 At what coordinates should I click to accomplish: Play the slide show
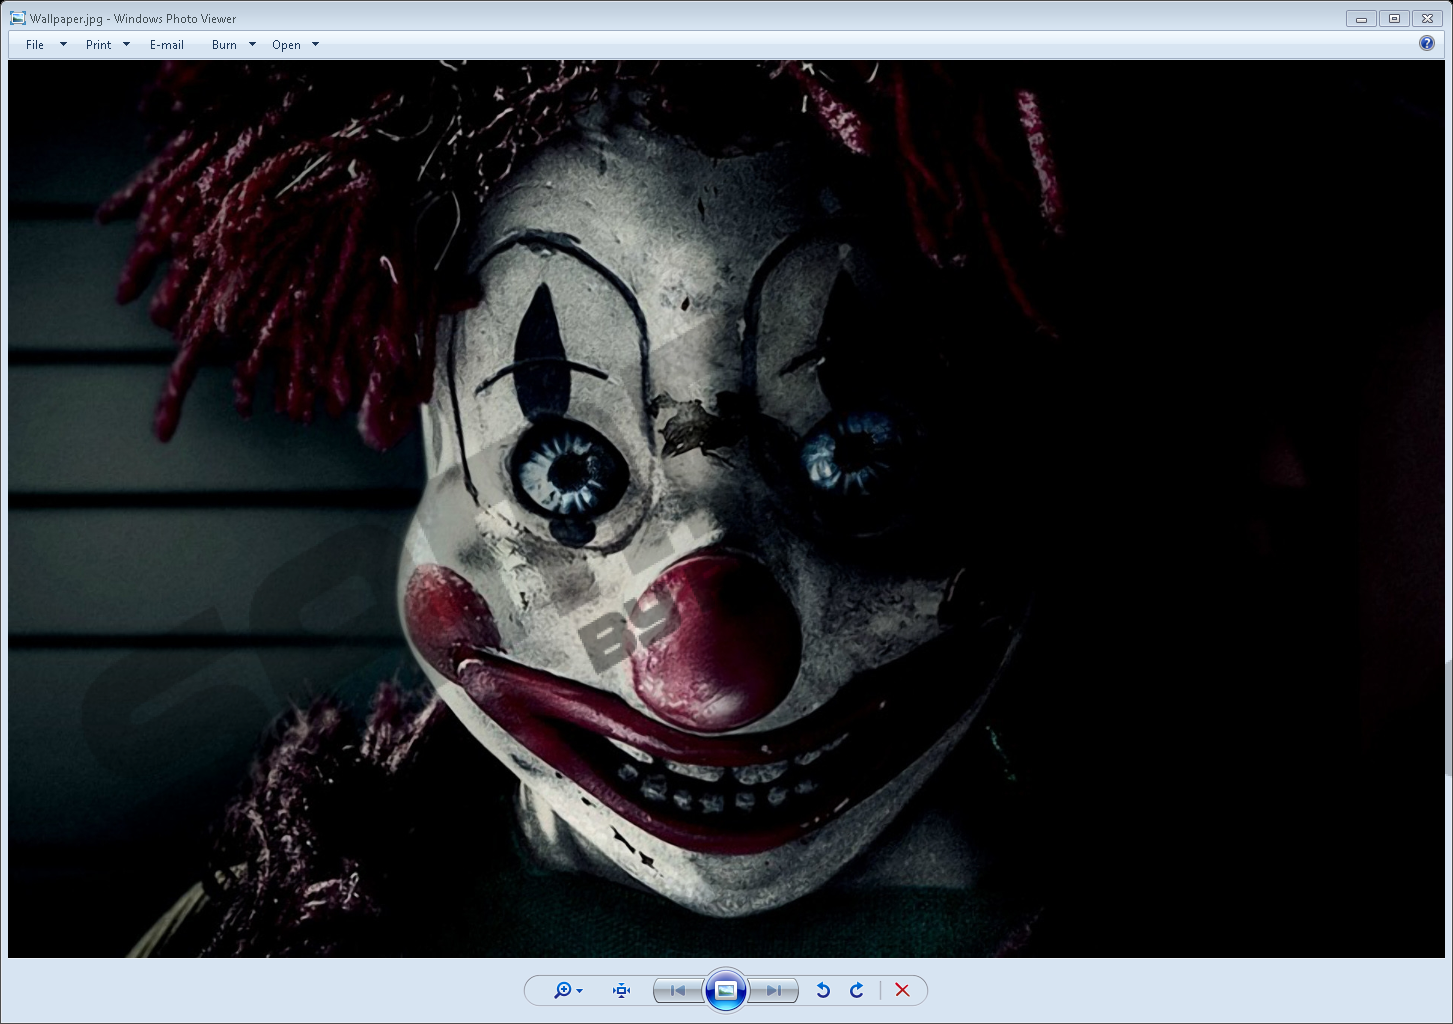point(726,990)
